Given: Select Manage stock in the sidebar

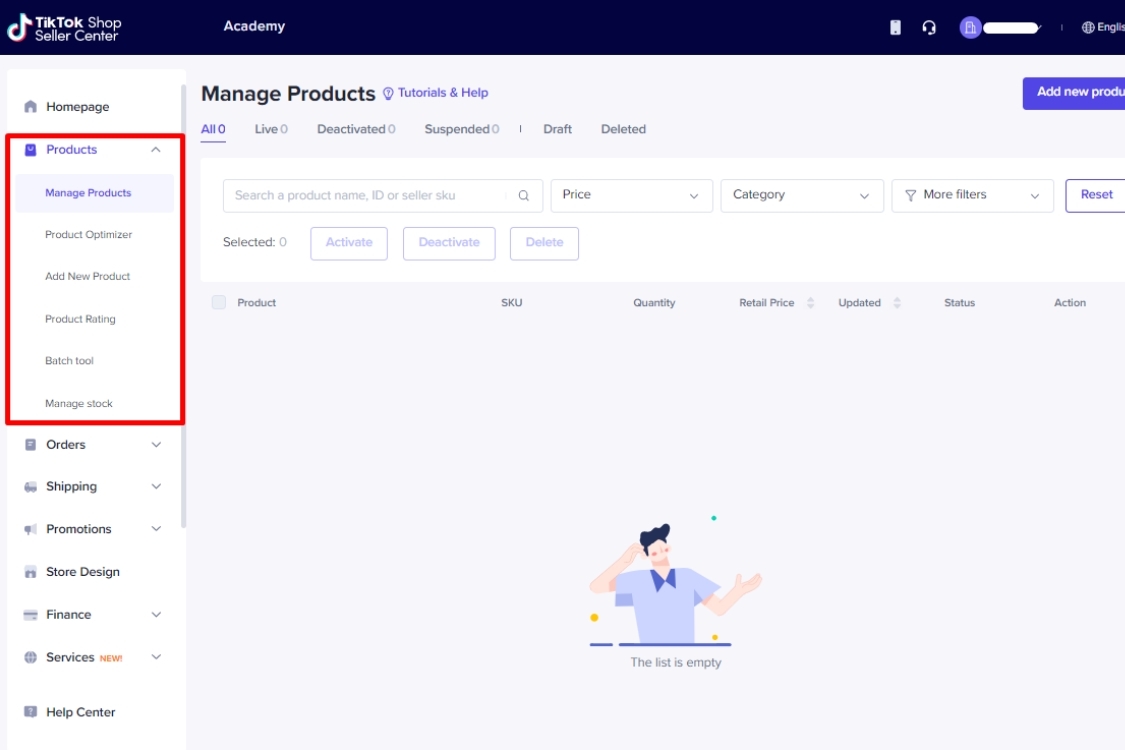Looking at the screenshot, I should 79,403.
